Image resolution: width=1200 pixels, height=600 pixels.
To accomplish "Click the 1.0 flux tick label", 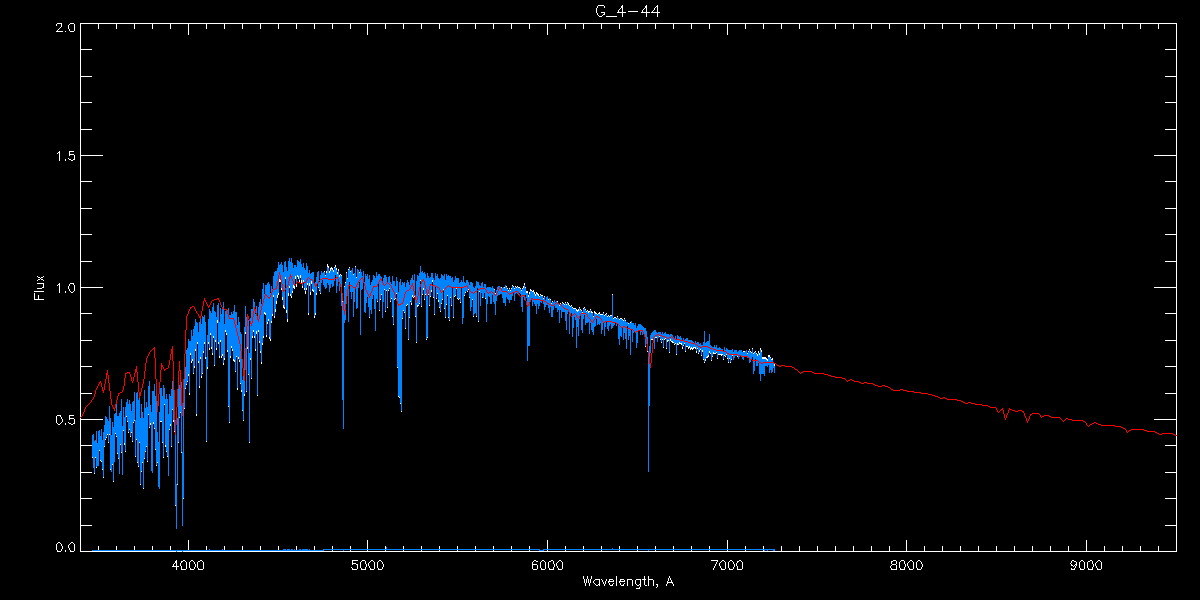I will click(x=65, y=288).
